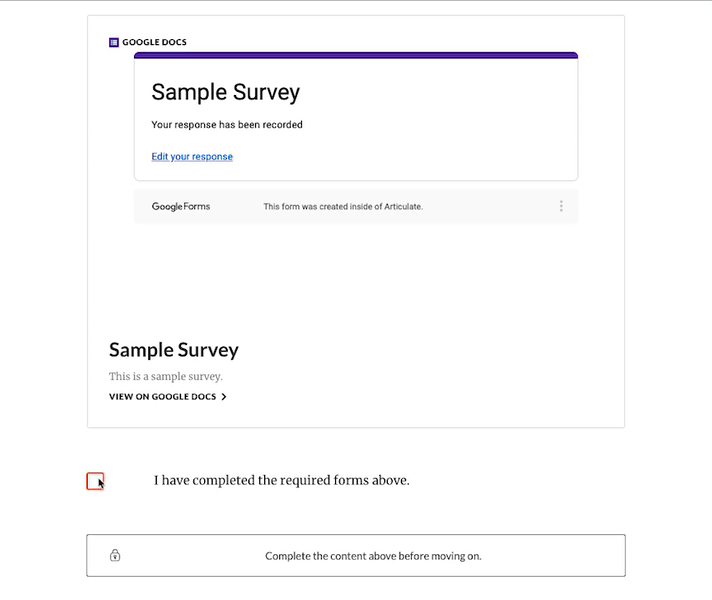Click the purple Google Docs form icon

[114, 42]
